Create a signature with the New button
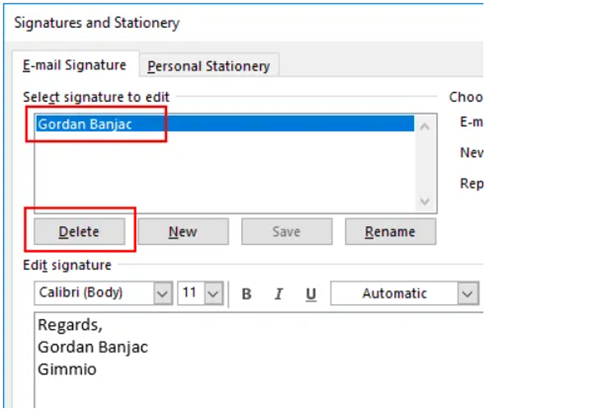The width and height of the screenshot is (602, 412). (182, 231)
